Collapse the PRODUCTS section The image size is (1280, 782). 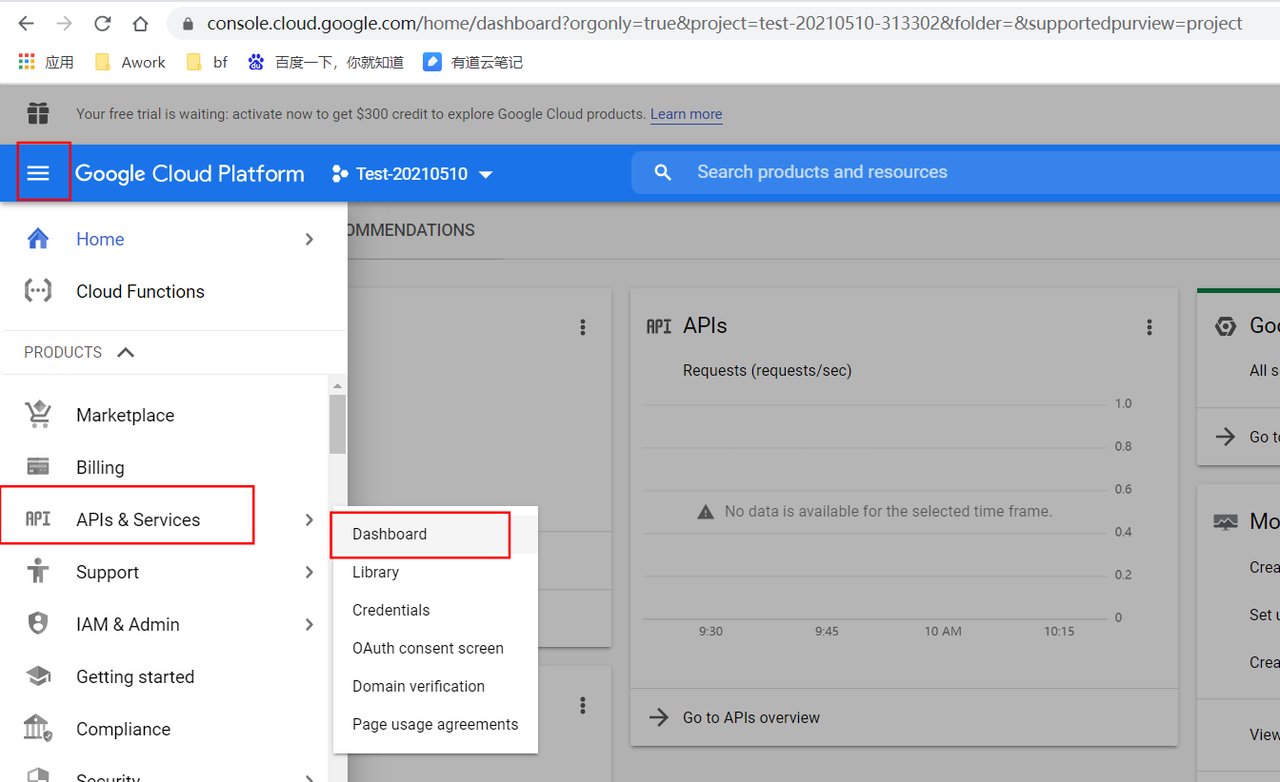pos(125,352)
